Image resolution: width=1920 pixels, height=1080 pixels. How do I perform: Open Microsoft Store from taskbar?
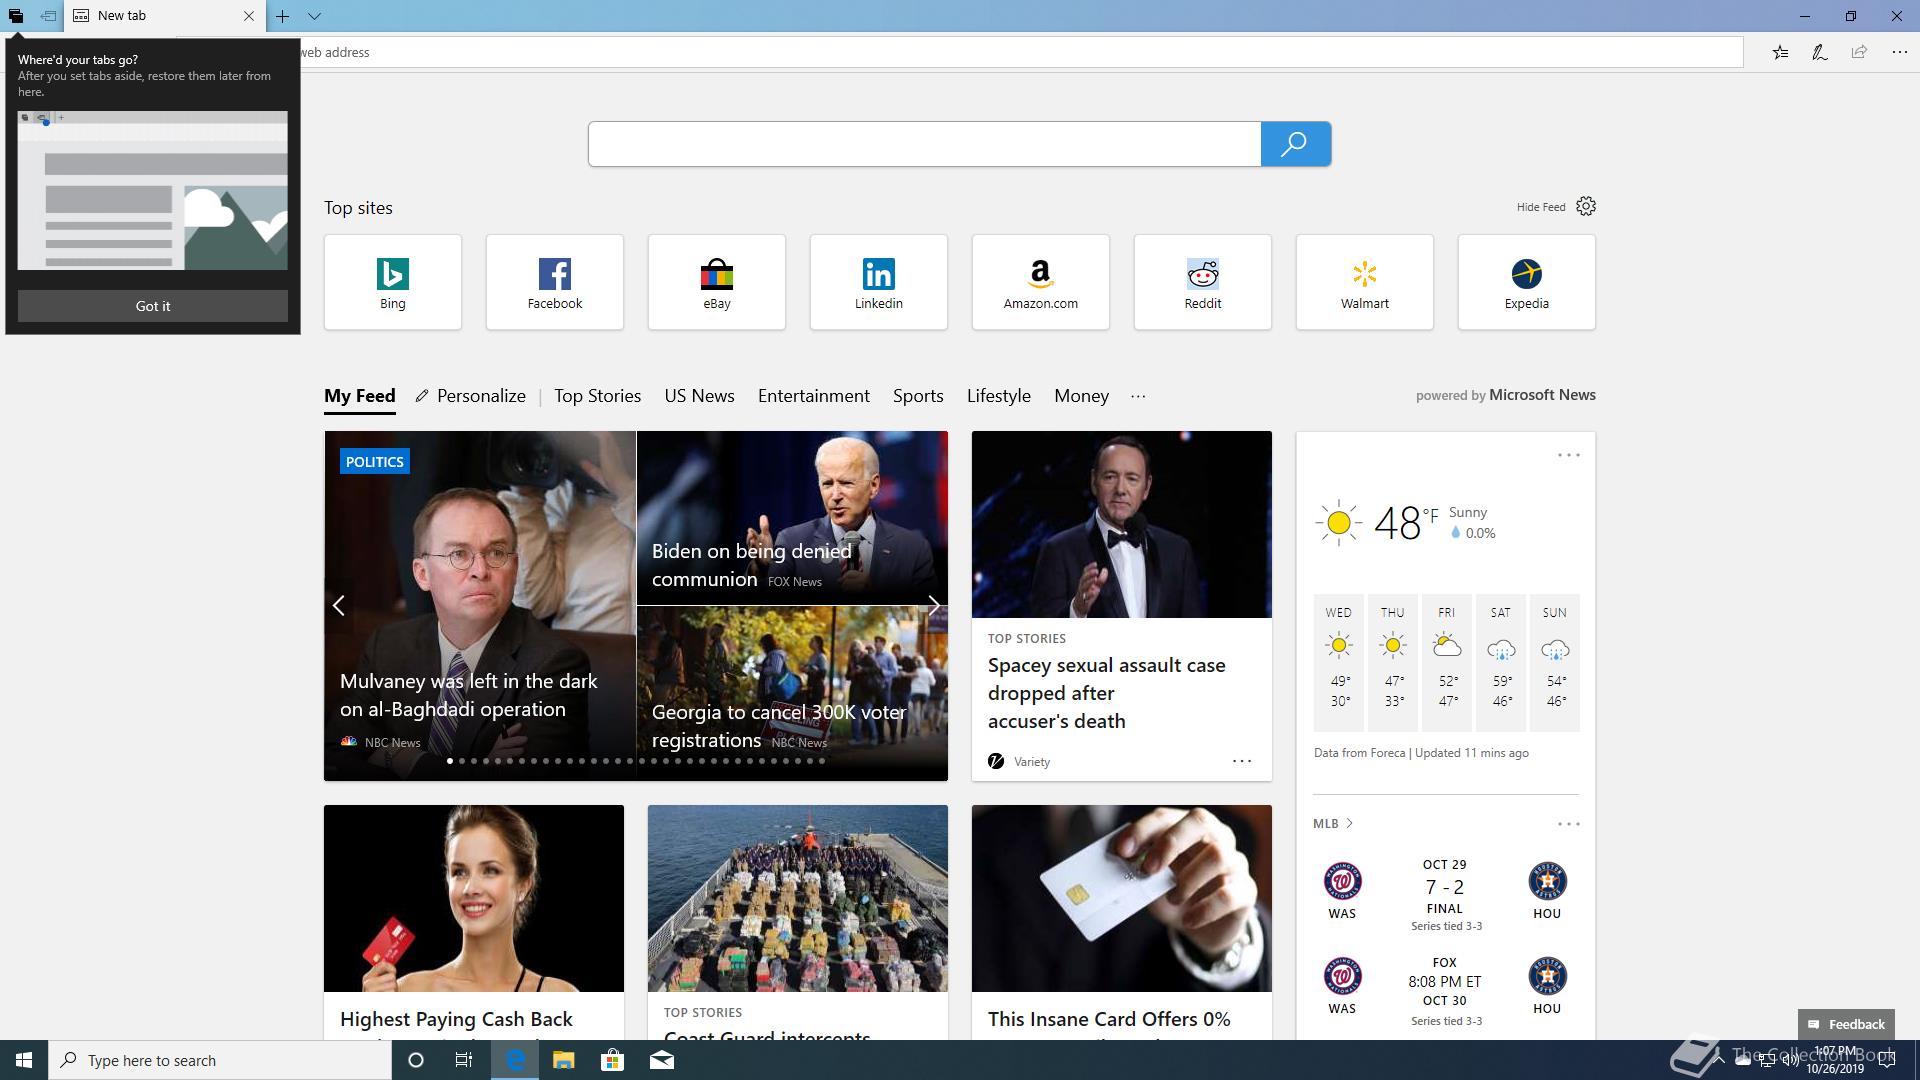[612, 1060]
